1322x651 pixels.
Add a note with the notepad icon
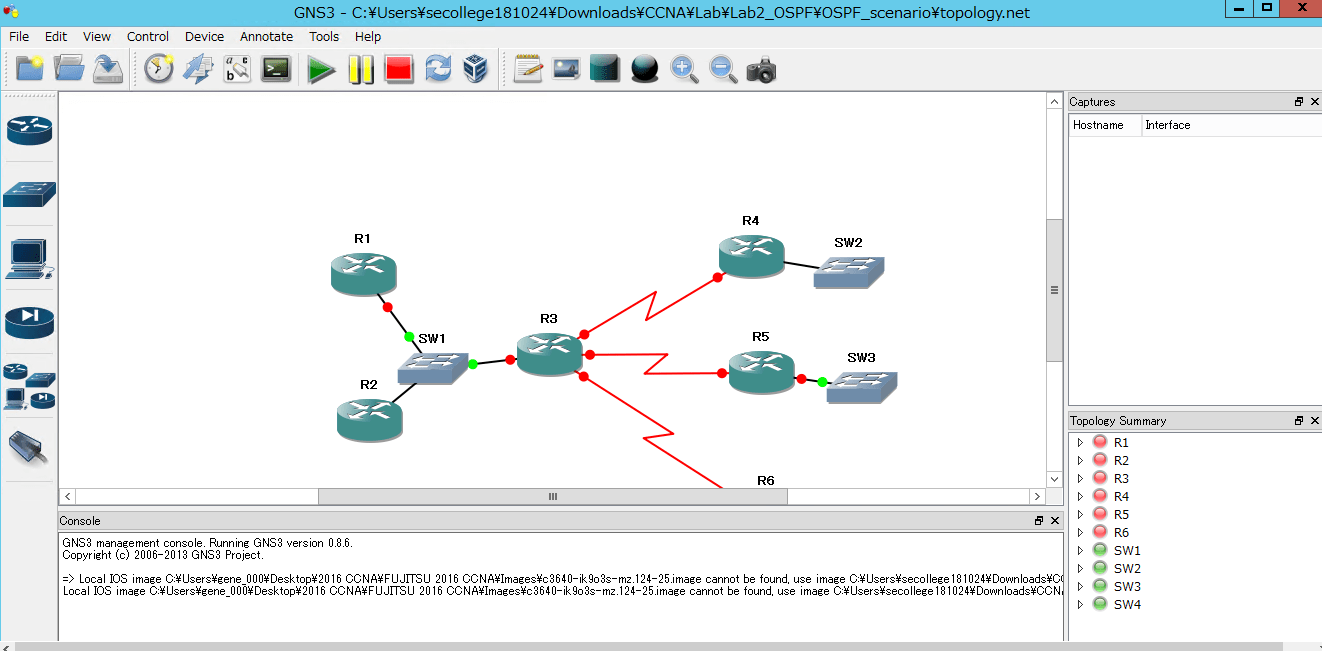[x=528, y=69]
